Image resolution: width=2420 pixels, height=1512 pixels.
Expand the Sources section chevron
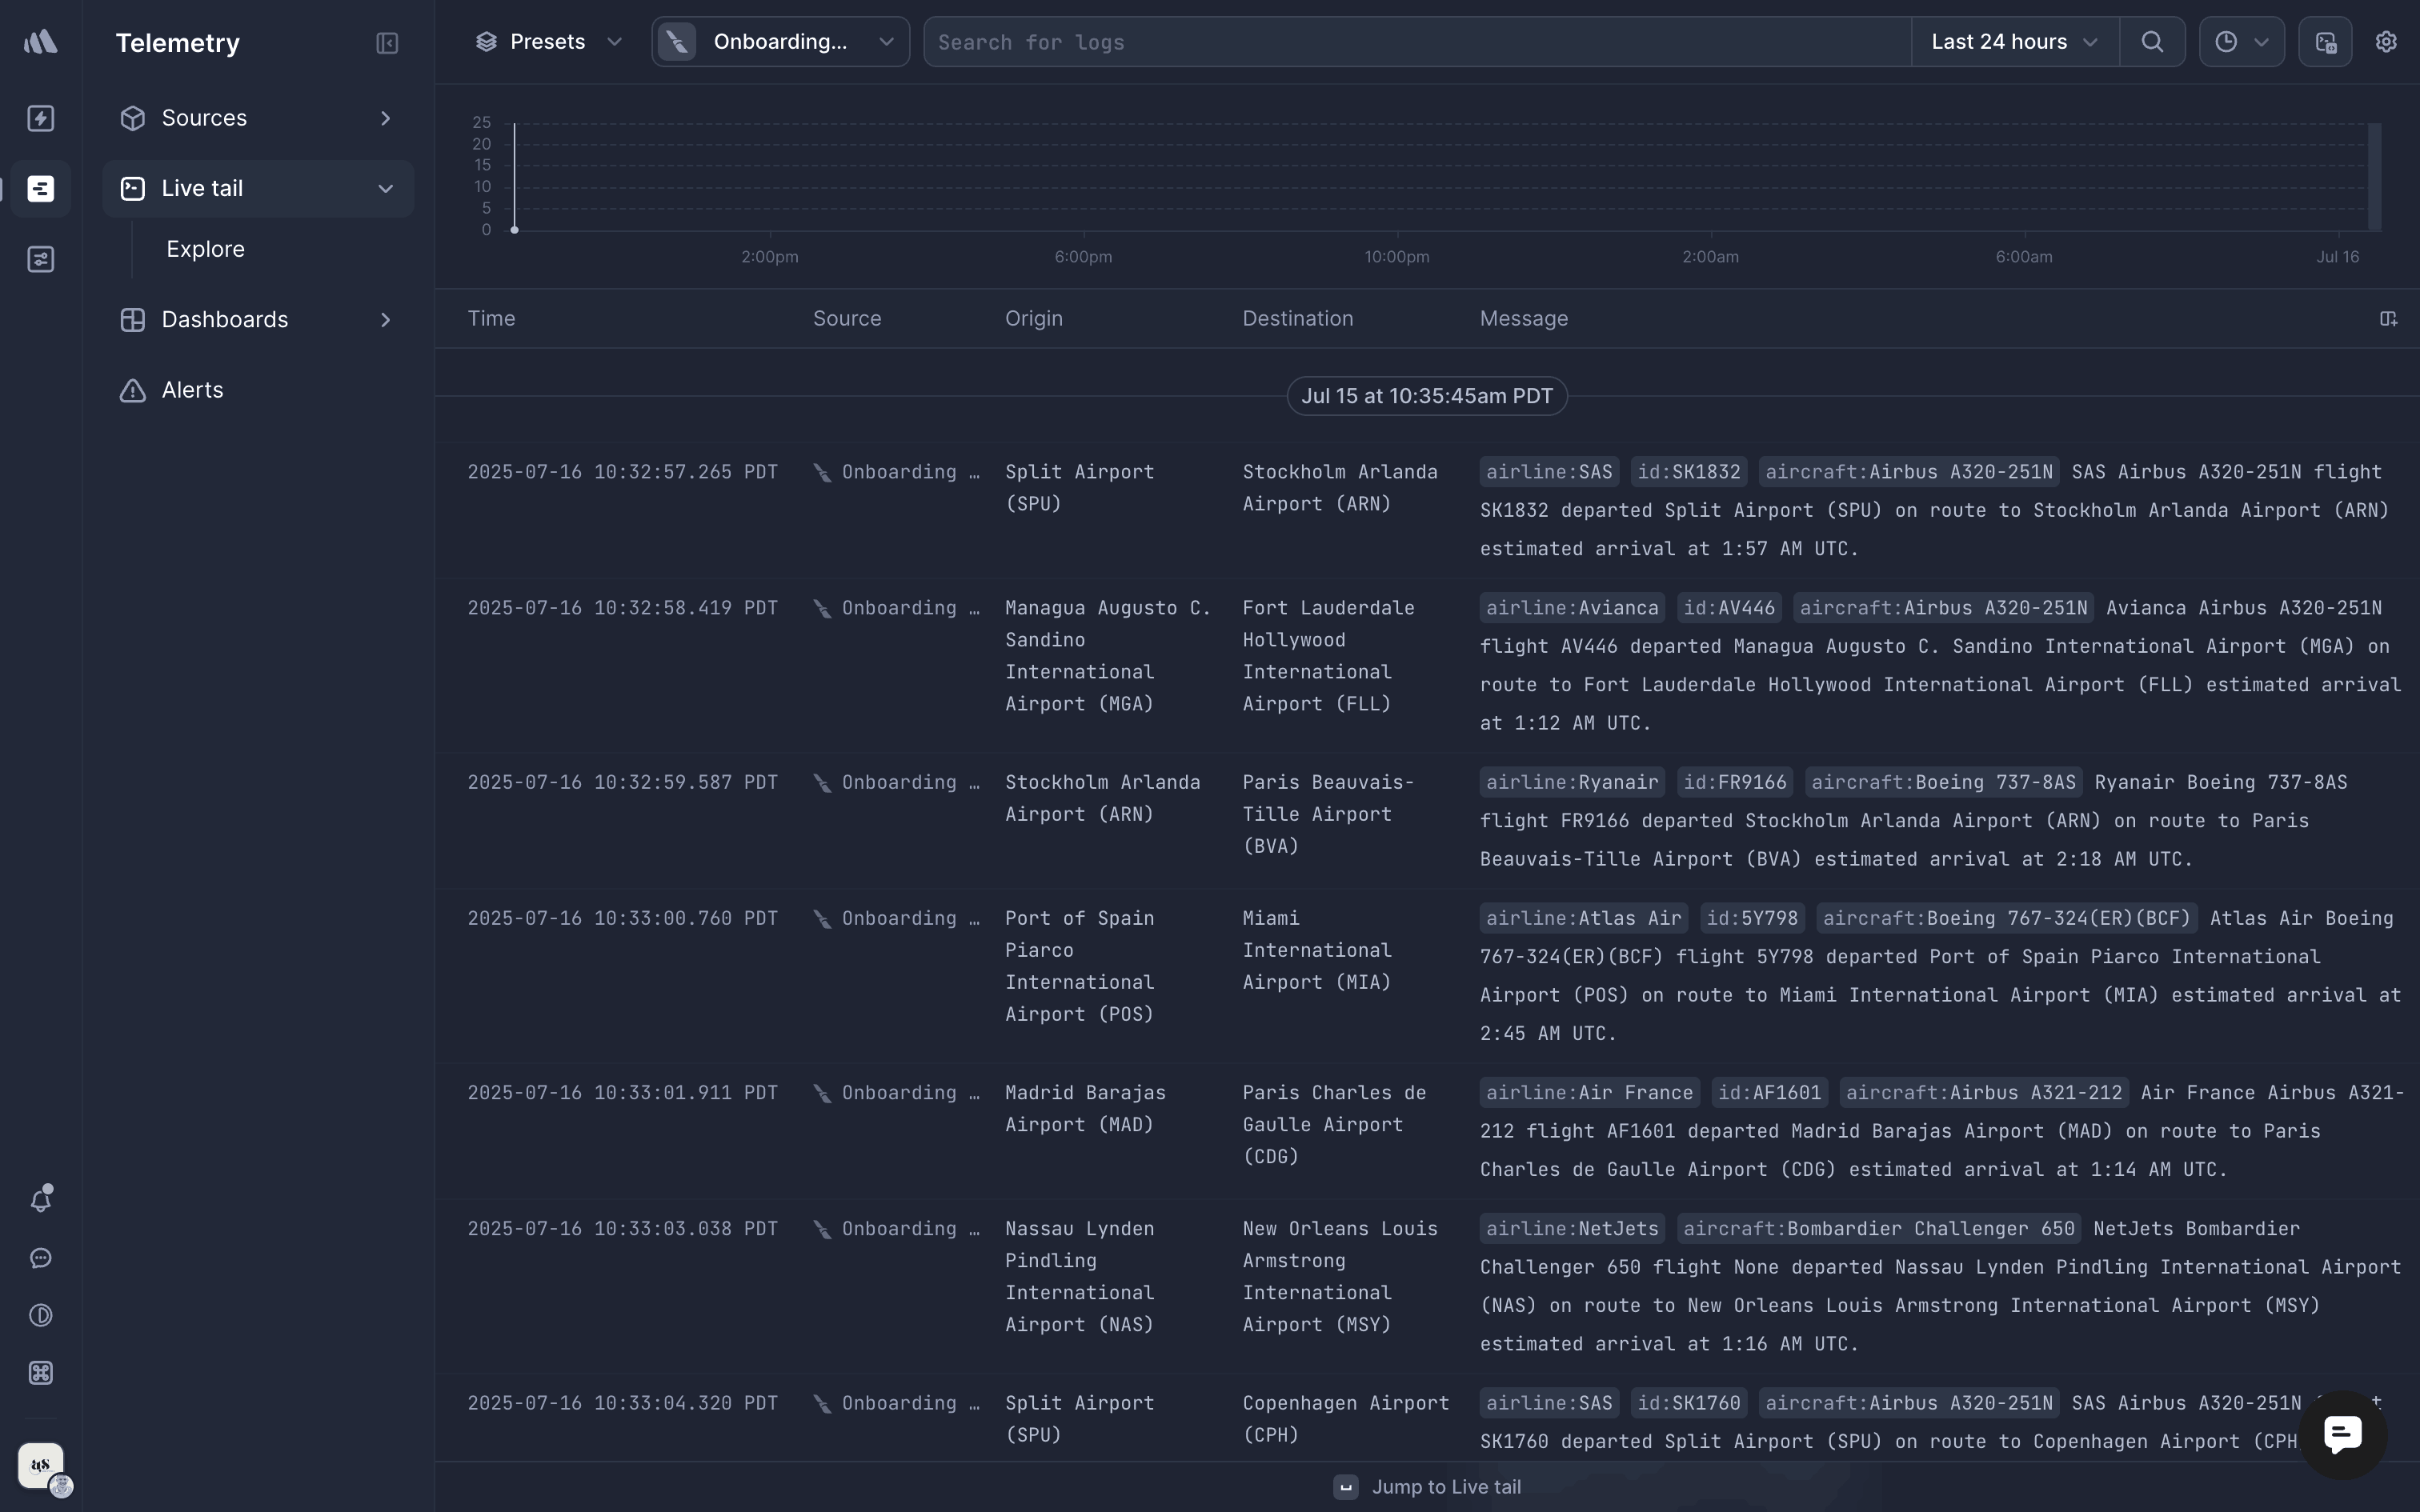coord(385,117)
